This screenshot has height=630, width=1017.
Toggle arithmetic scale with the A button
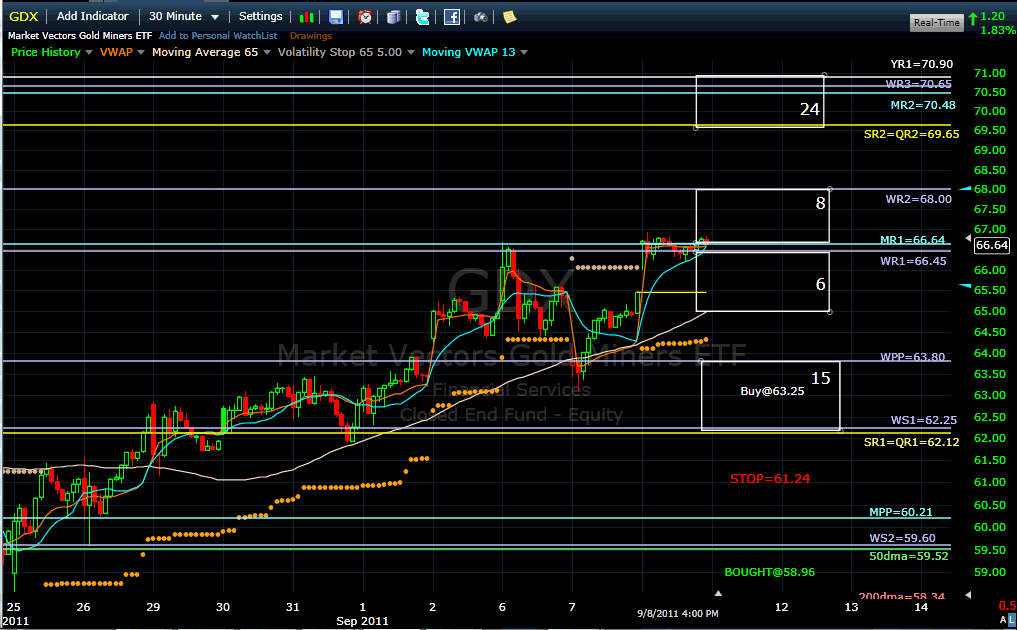coord(1003,620)
